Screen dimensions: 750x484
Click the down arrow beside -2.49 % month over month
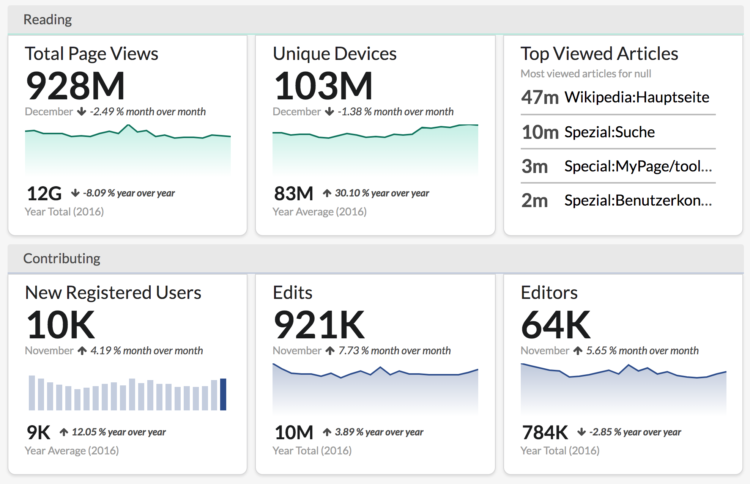(80, 112)
